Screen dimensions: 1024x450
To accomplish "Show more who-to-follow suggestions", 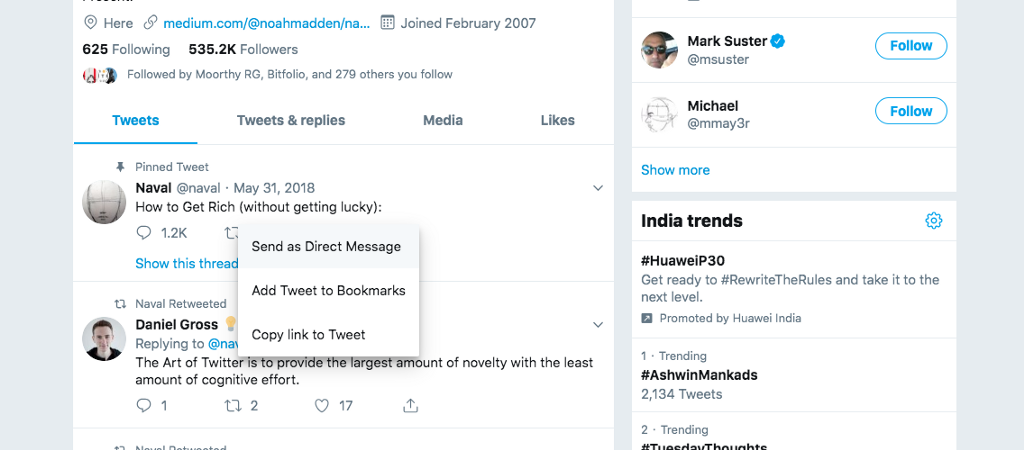I will pyautogui.click(x=675, y=170).
